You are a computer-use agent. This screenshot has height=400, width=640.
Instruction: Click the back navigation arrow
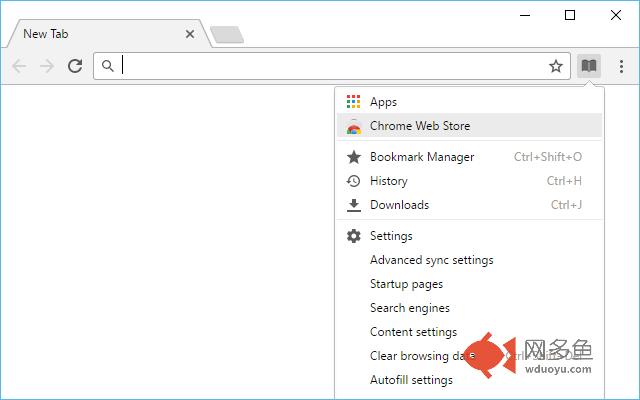coord(19,66)
